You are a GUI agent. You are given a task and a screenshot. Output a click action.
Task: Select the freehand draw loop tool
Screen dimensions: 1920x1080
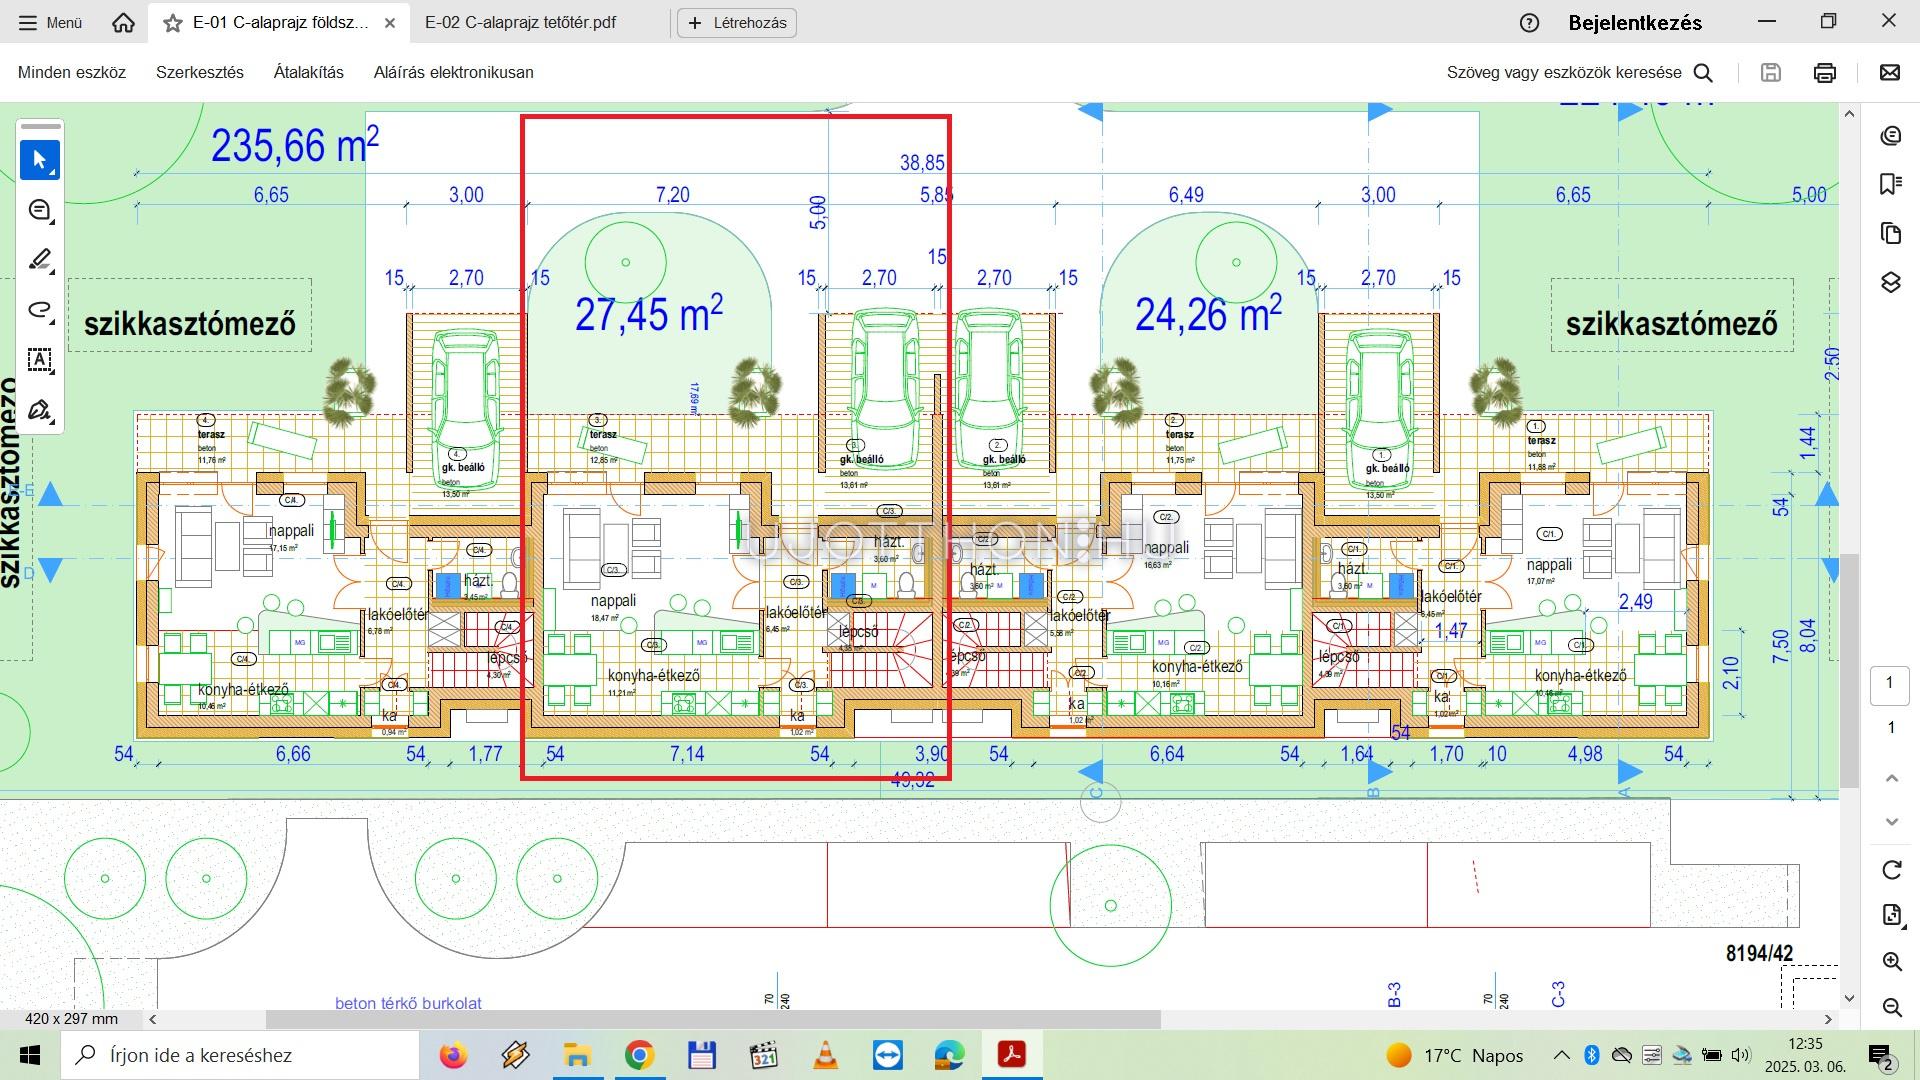tap(40, 310)
